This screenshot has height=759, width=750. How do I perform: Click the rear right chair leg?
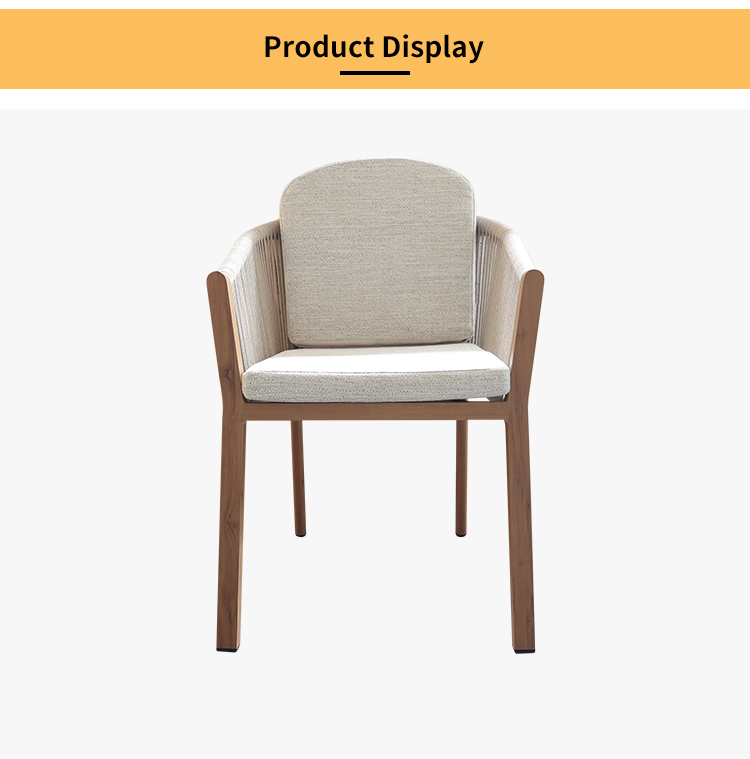click(461, 478)
